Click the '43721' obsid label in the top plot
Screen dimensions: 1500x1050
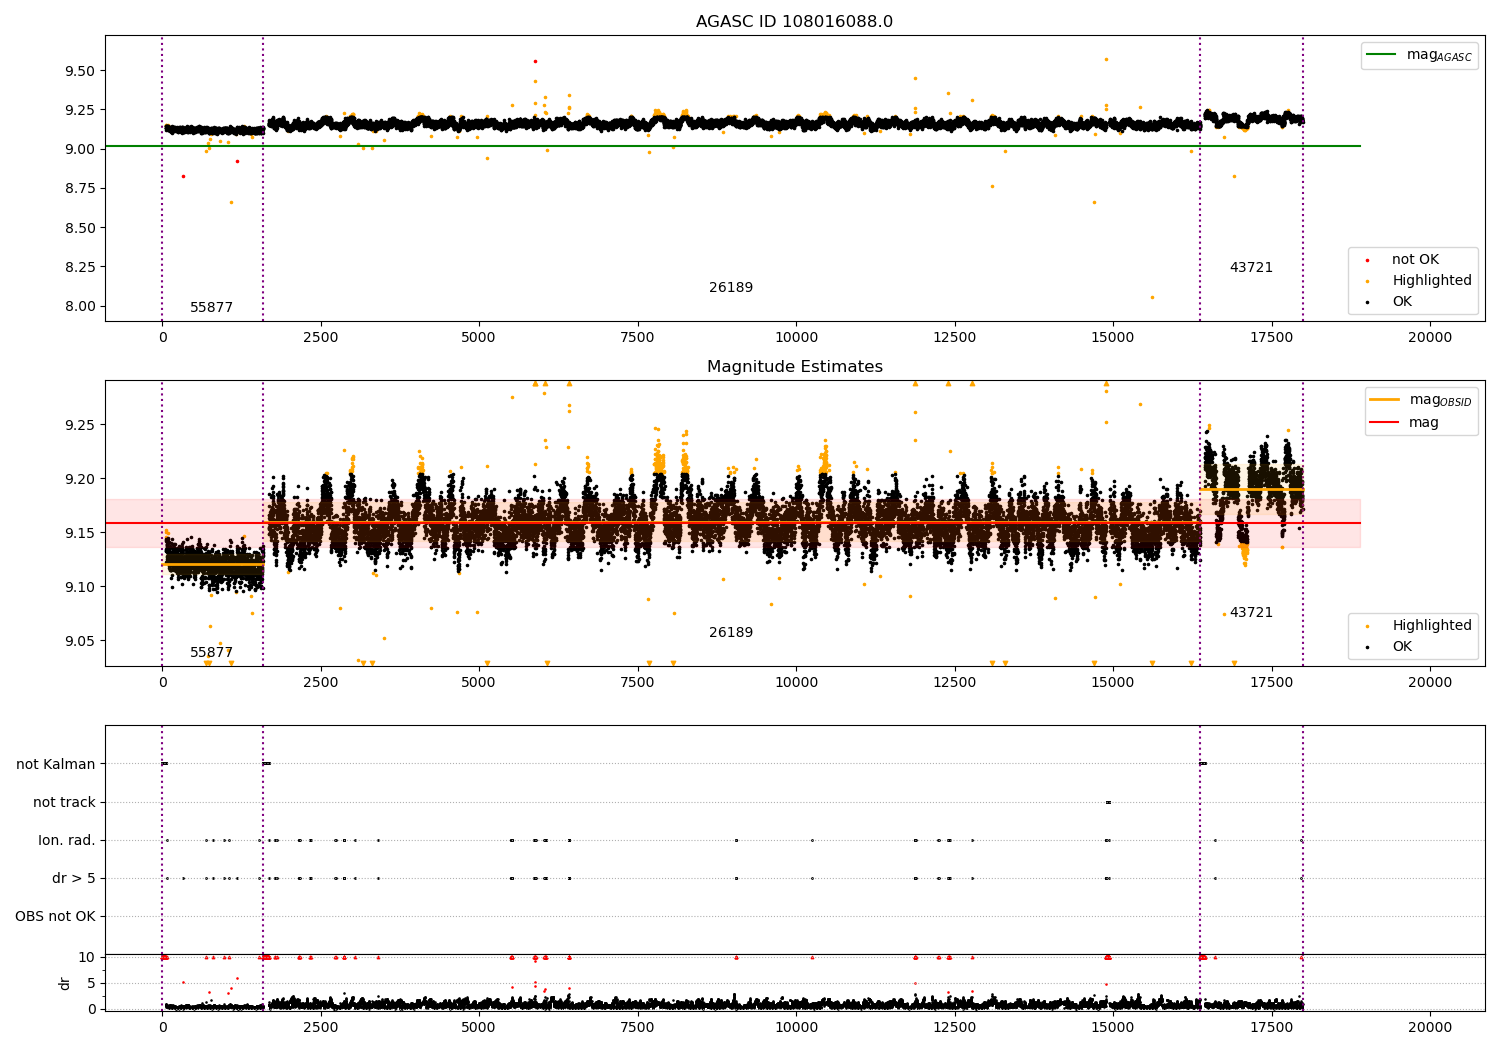[1251, 268]
